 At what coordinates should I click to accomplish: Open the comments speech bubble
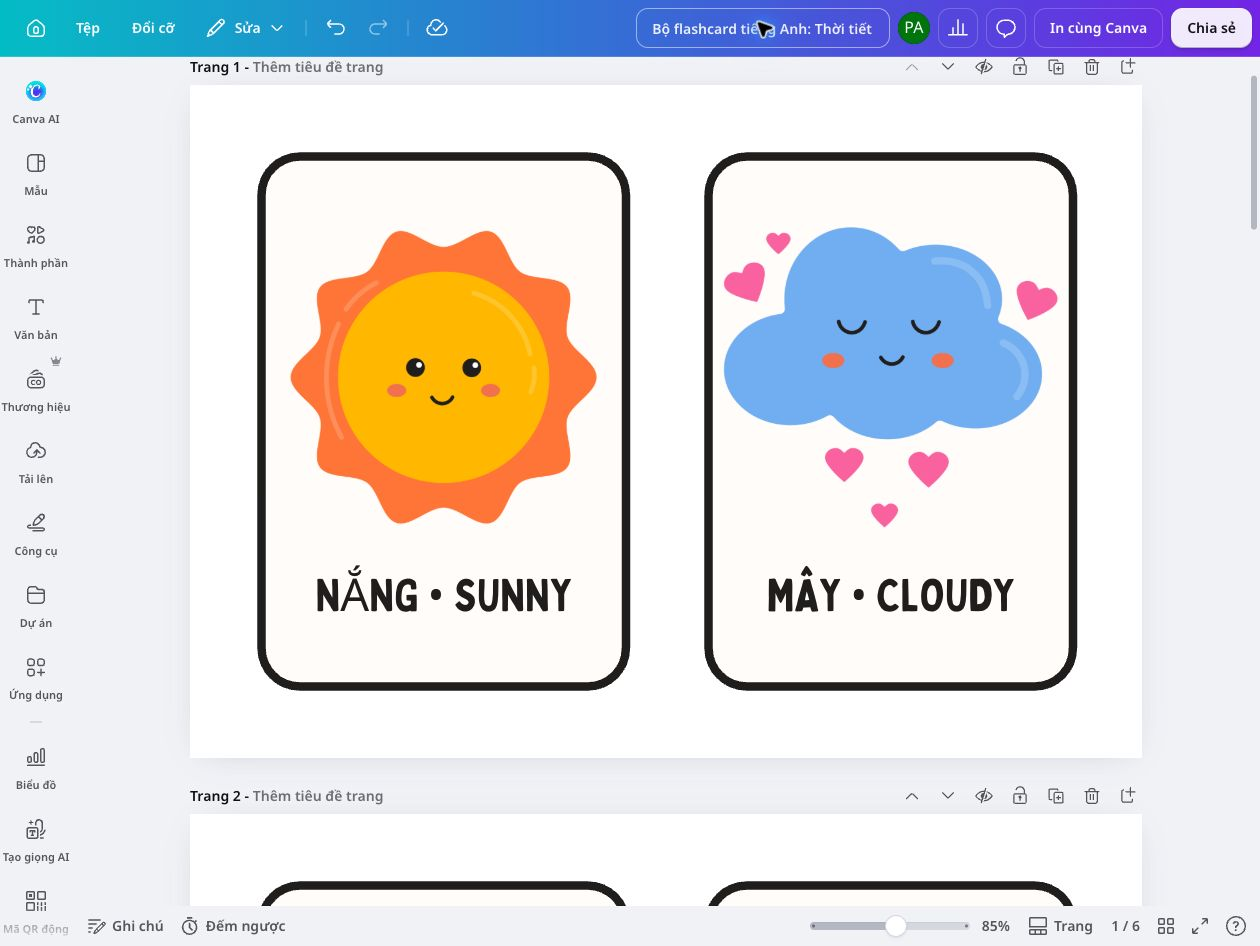pyautogui.click(x=1006, y=28)
